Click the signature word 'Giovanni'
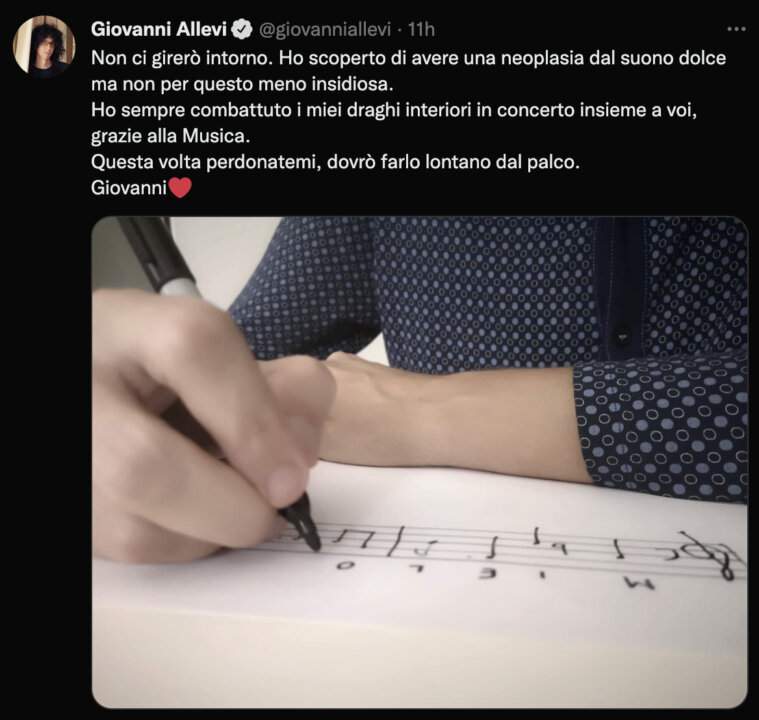 (129, 187)
